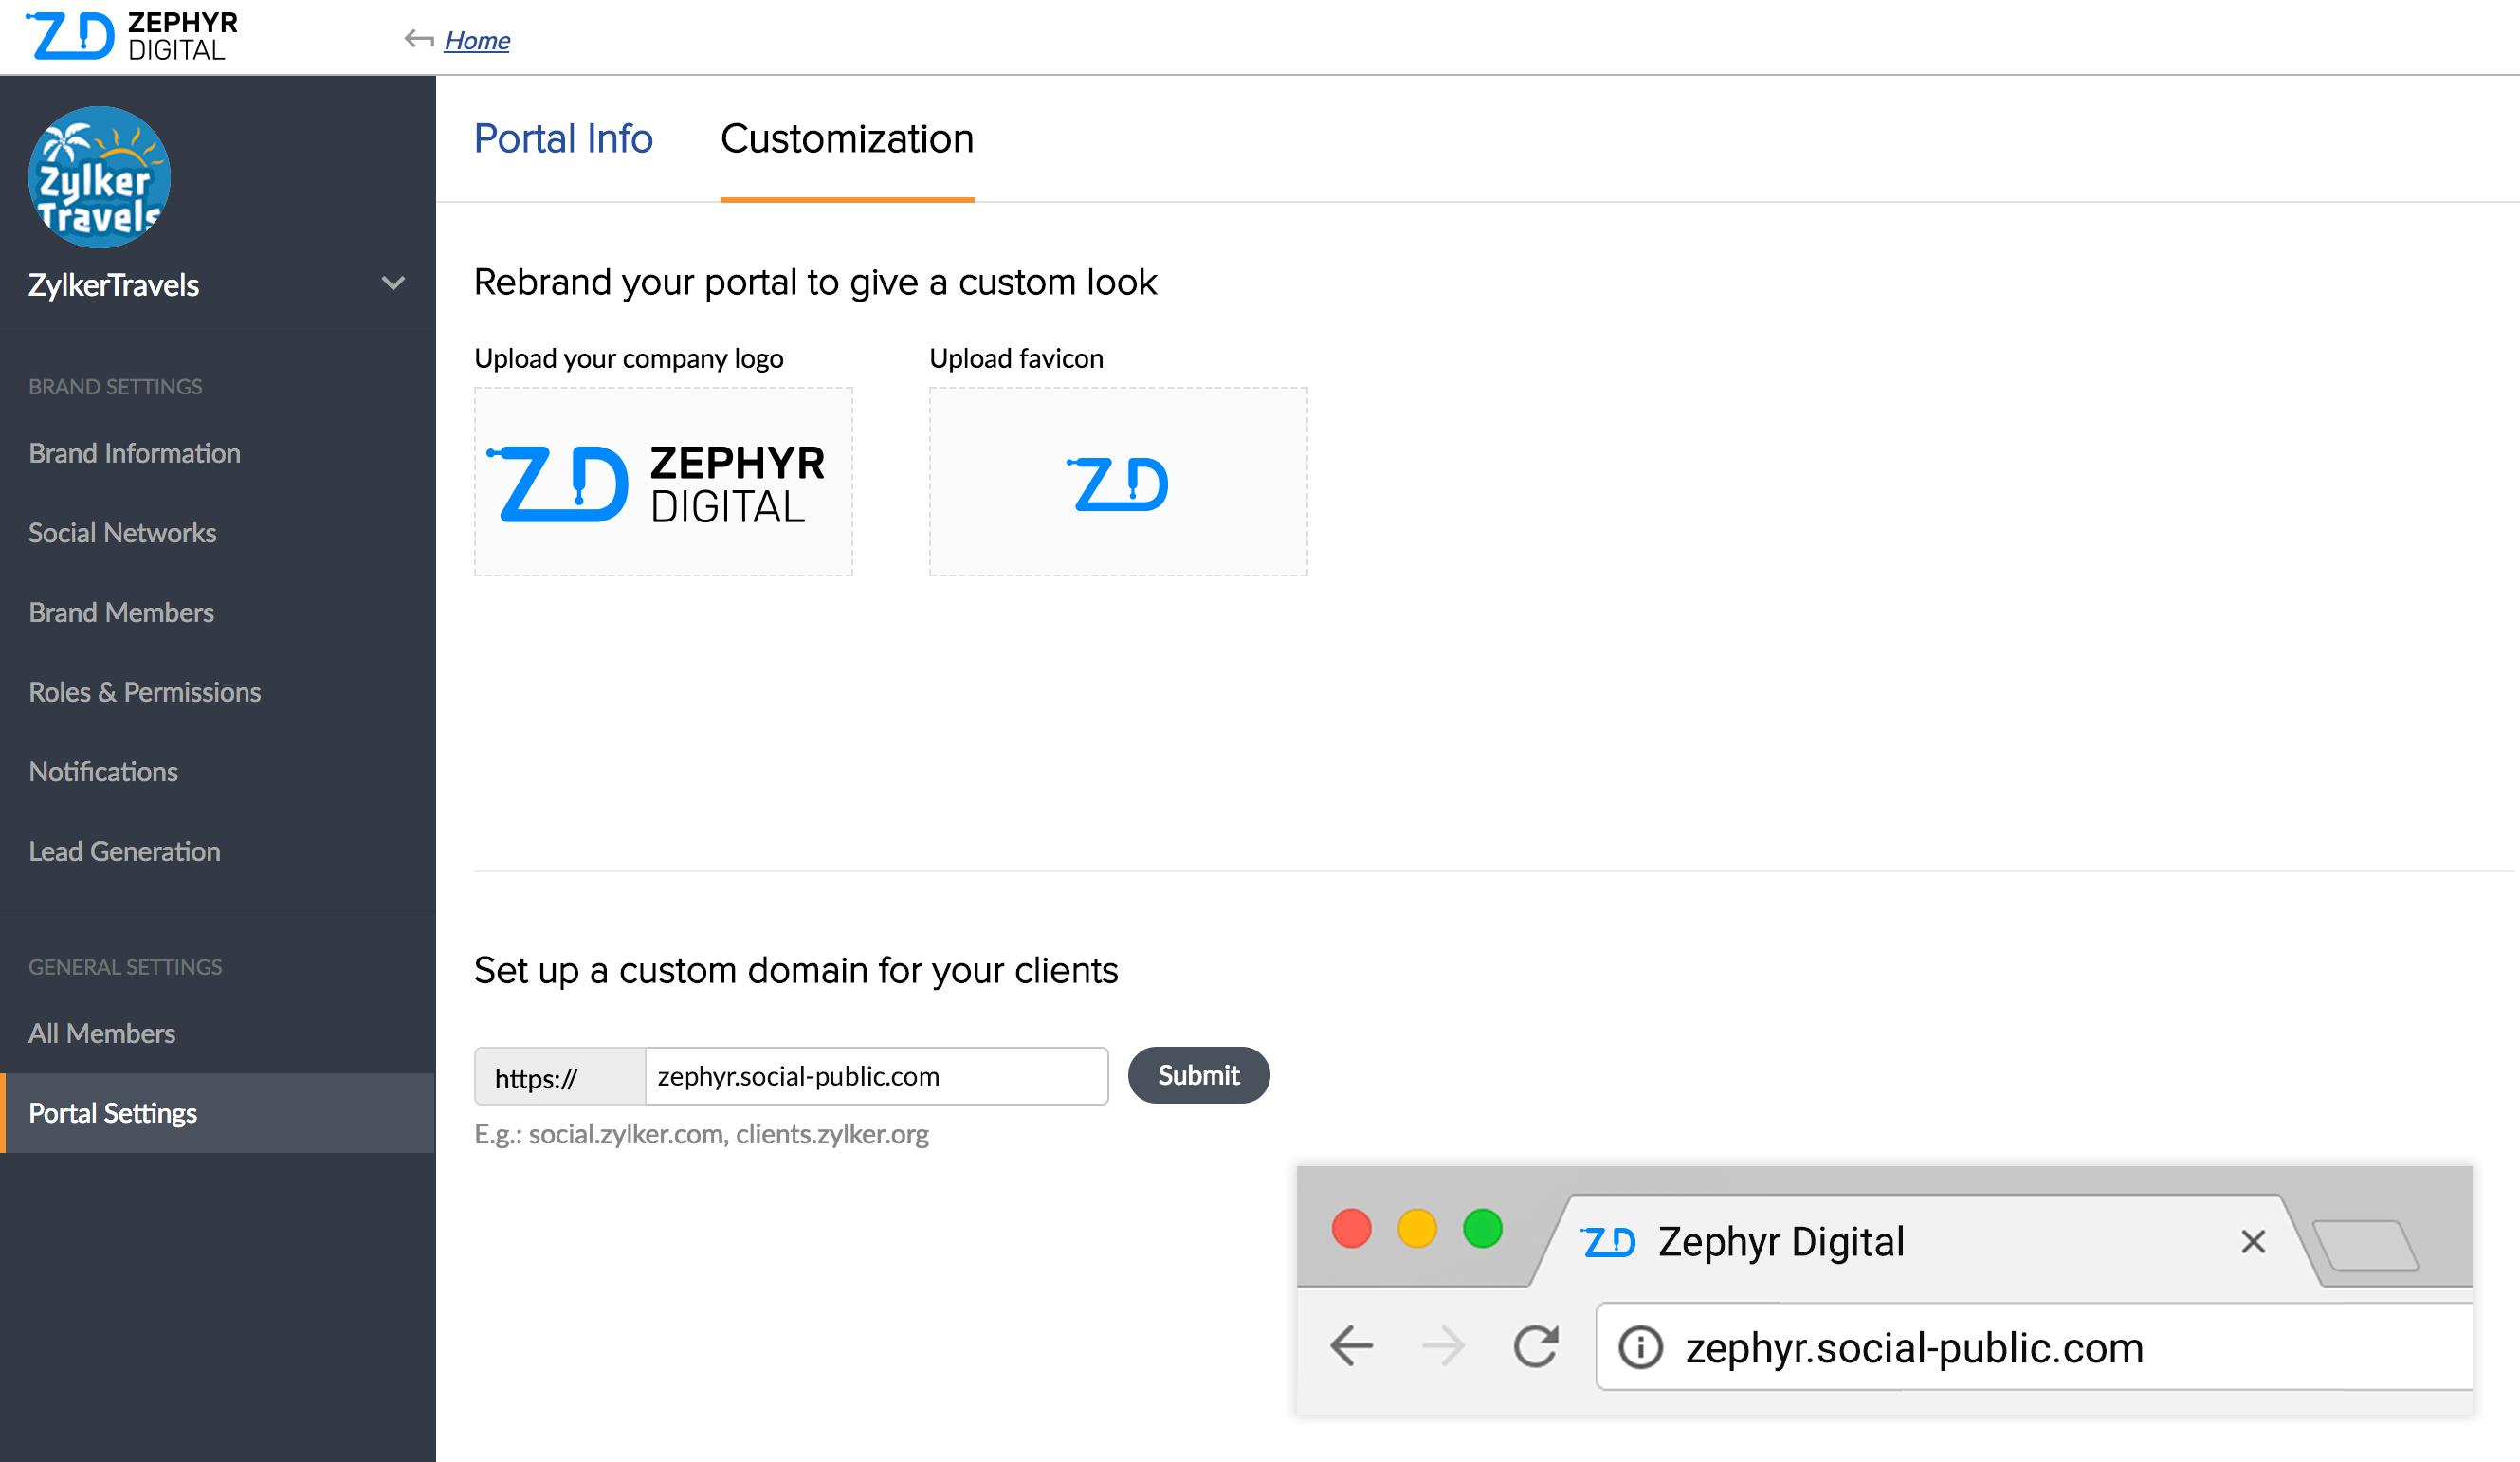This screenshot has width=2520, height=1462.
Task: Open the Home link
Action: point(477,40)
